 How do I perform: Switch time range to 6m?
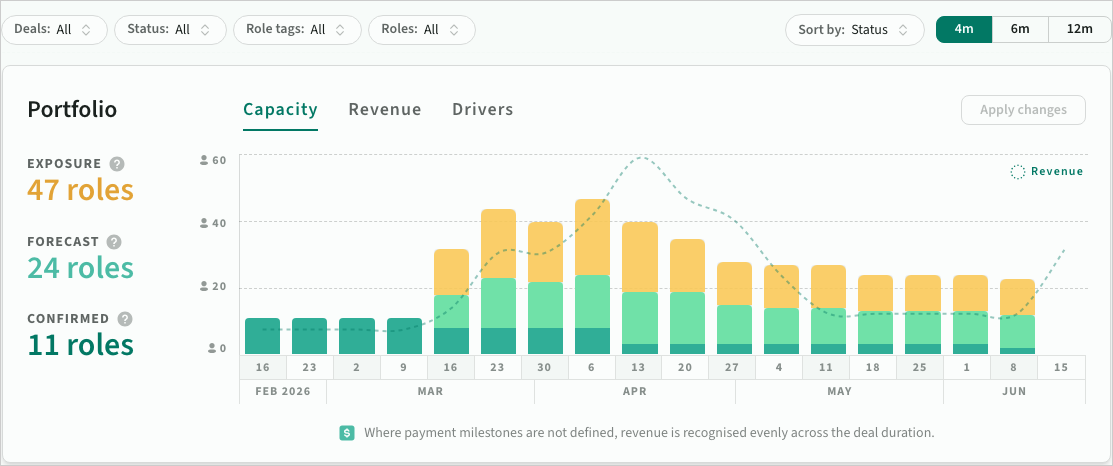(1020, 29)
